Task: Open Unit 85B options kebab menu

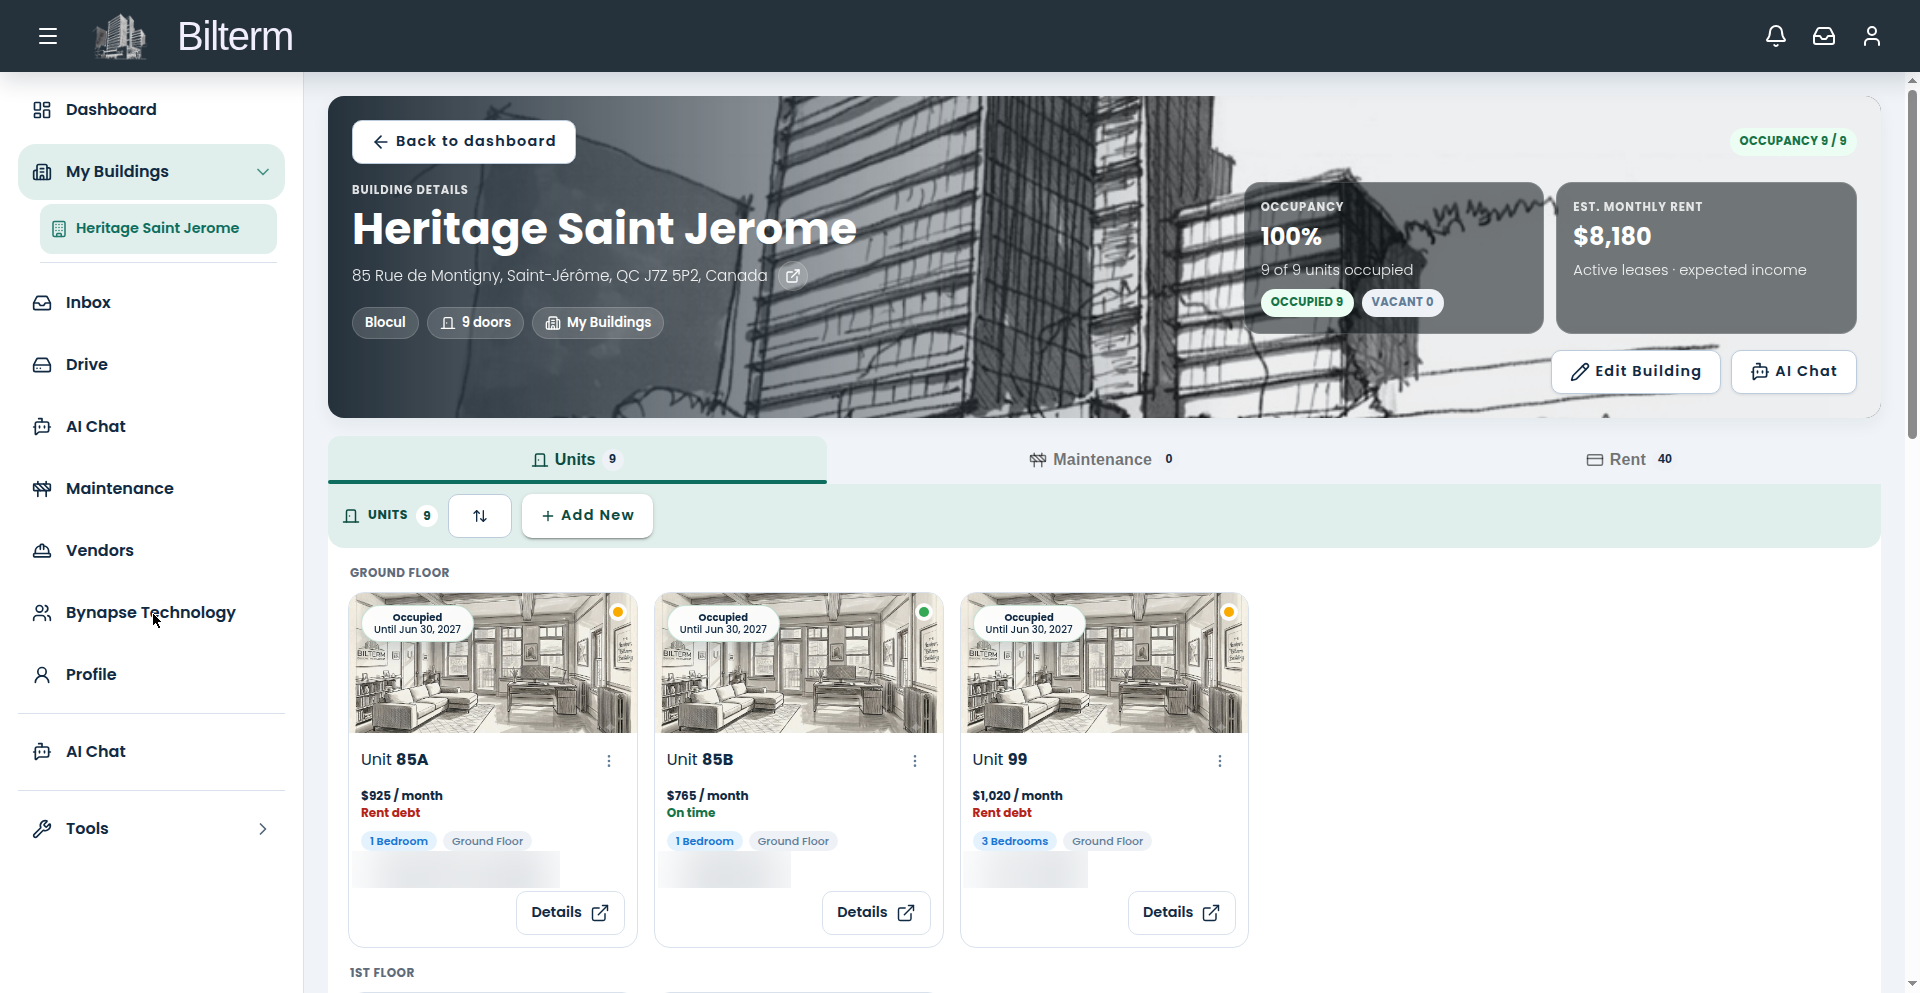Action: (915, 761)
